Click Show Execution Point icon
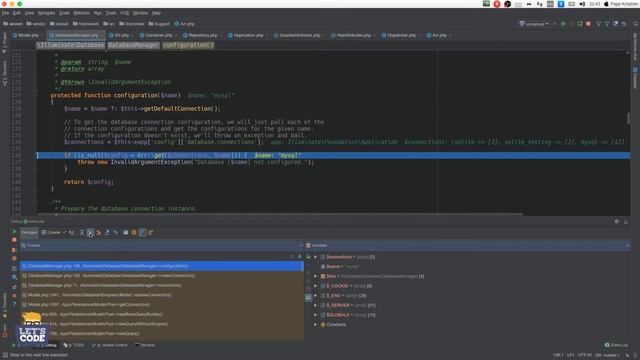The image size is (640, 360). coord(72,233)
